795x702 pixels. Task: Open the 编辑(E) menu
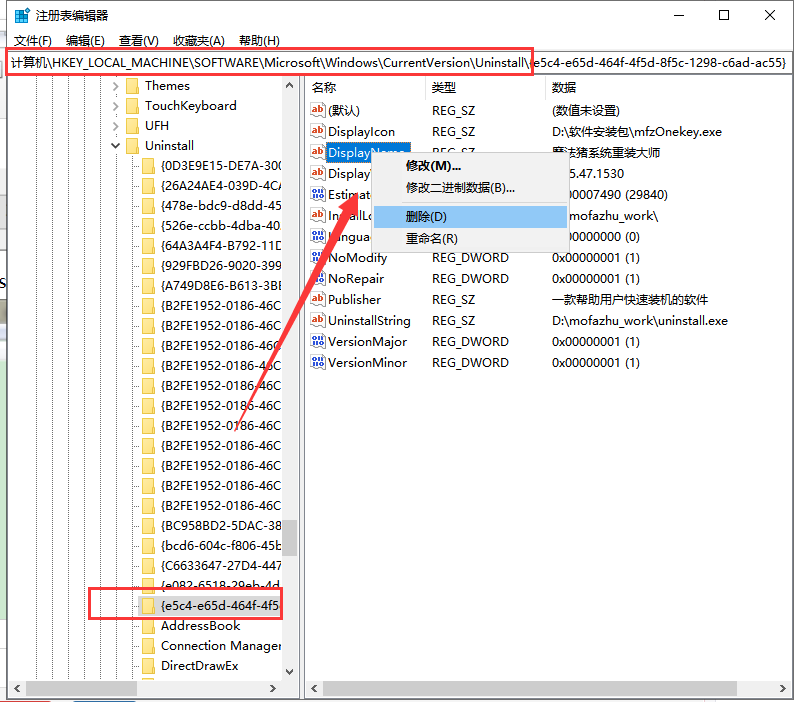[85, 40]
